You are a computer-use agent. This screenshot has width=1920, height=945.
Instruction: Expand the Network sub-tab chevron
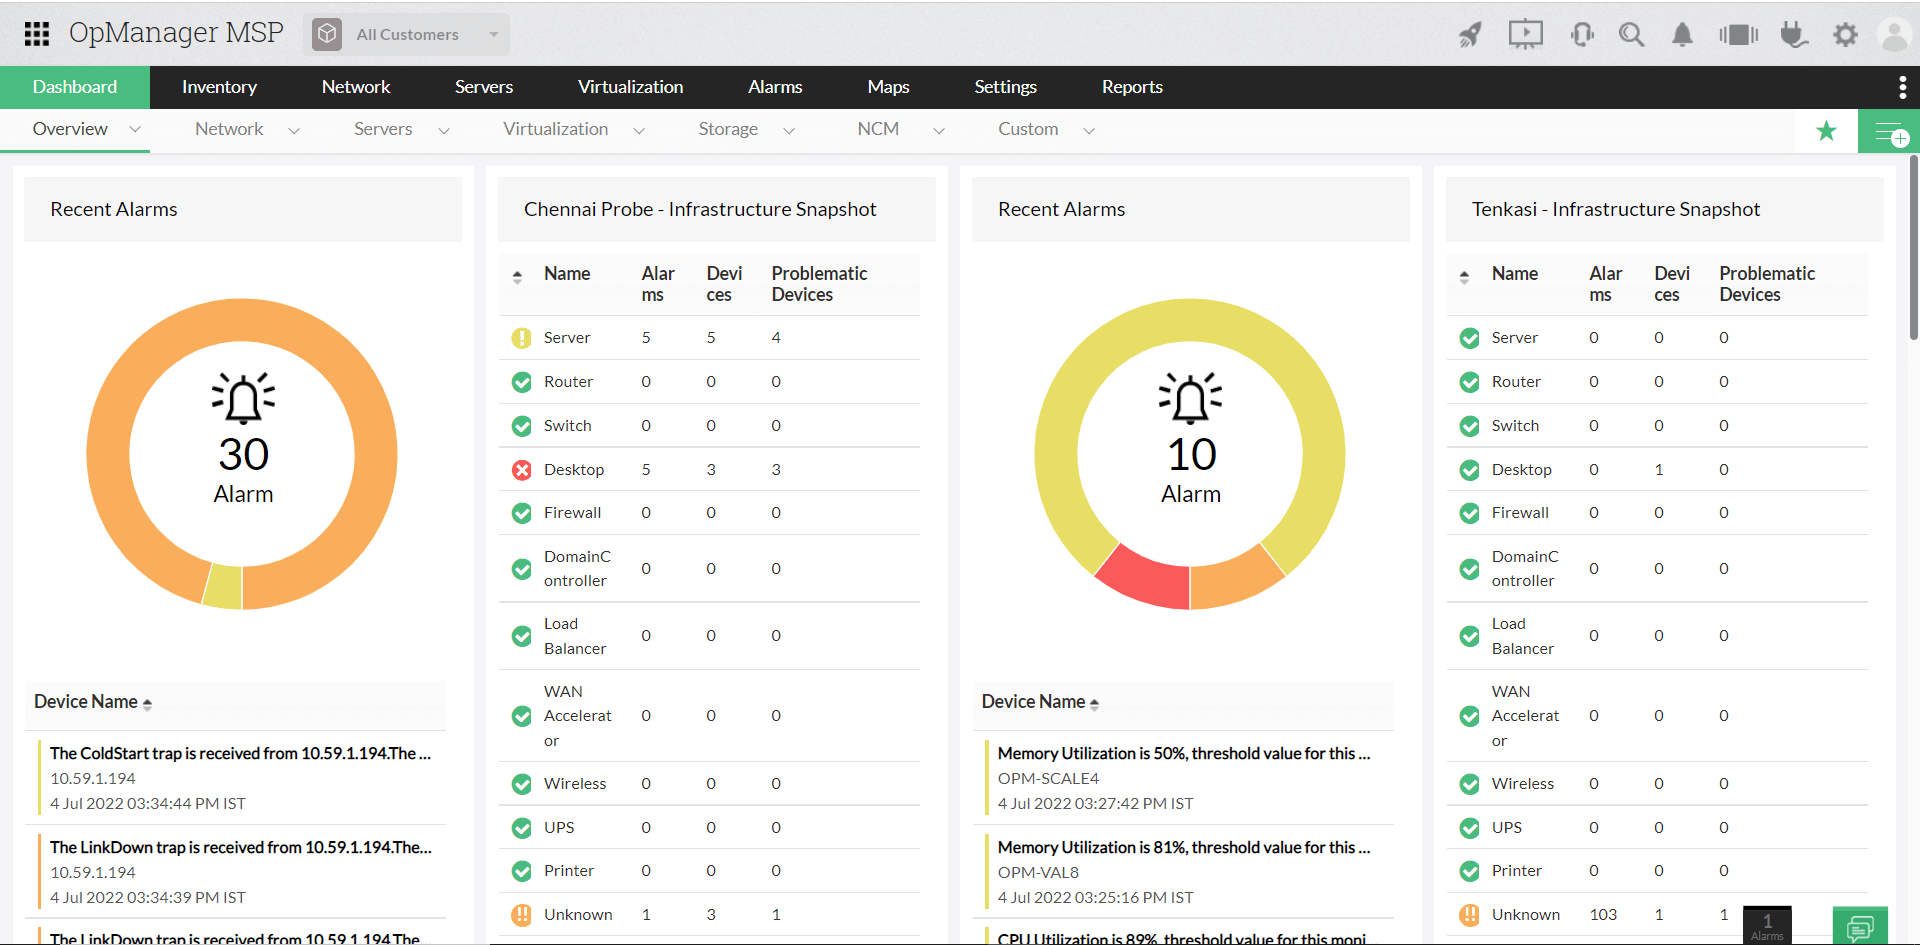click(x=294, y=131)
